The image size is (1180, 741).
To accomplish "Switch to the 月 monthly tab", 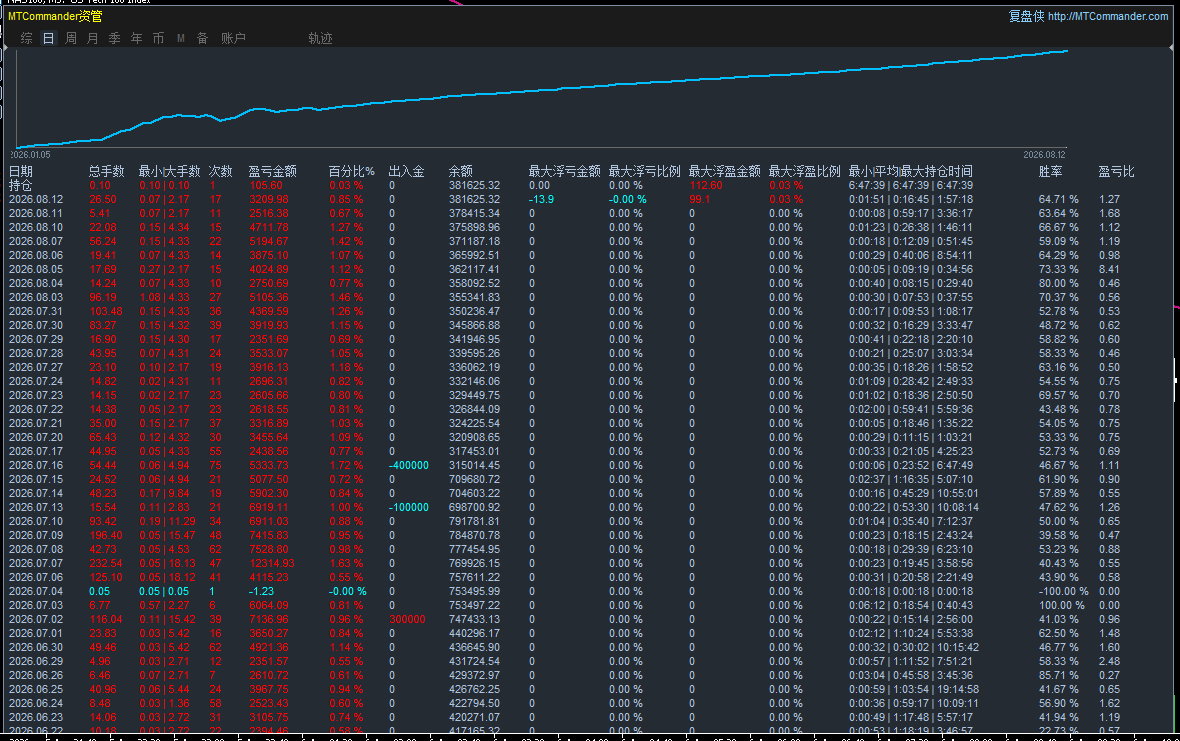I will point(93,38).
